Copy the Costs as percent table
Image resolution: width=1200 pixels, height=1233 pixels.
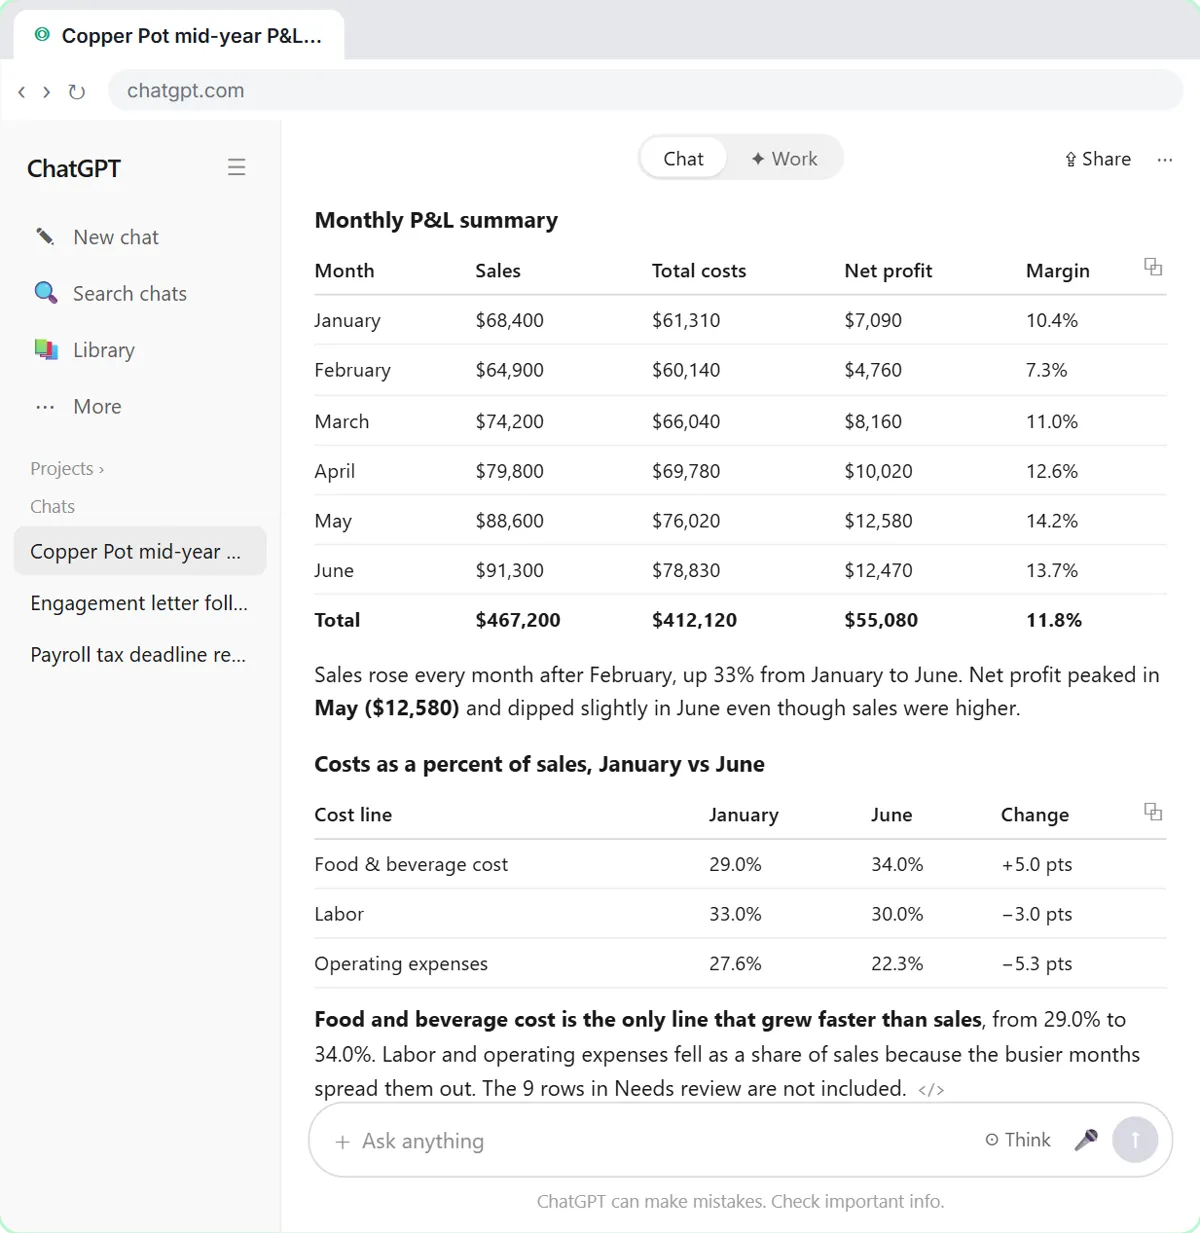tap(1153, 811)
